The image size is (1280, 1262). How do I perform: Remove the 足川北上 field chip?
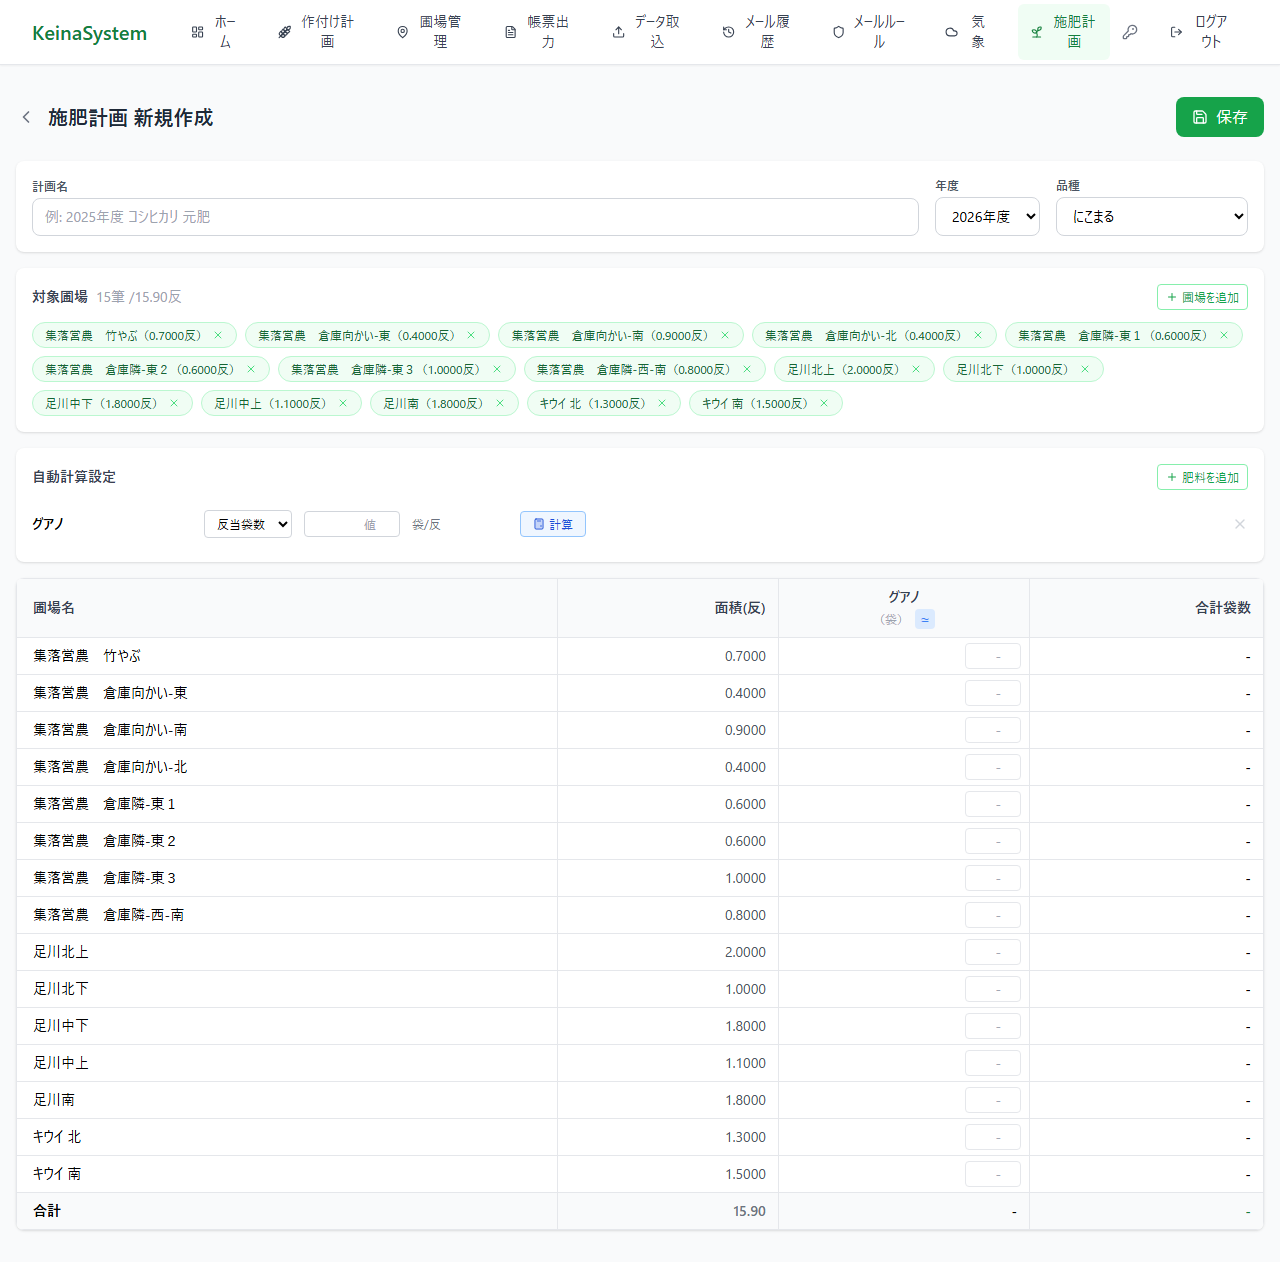pyautogui.click(x=916, y=370)
